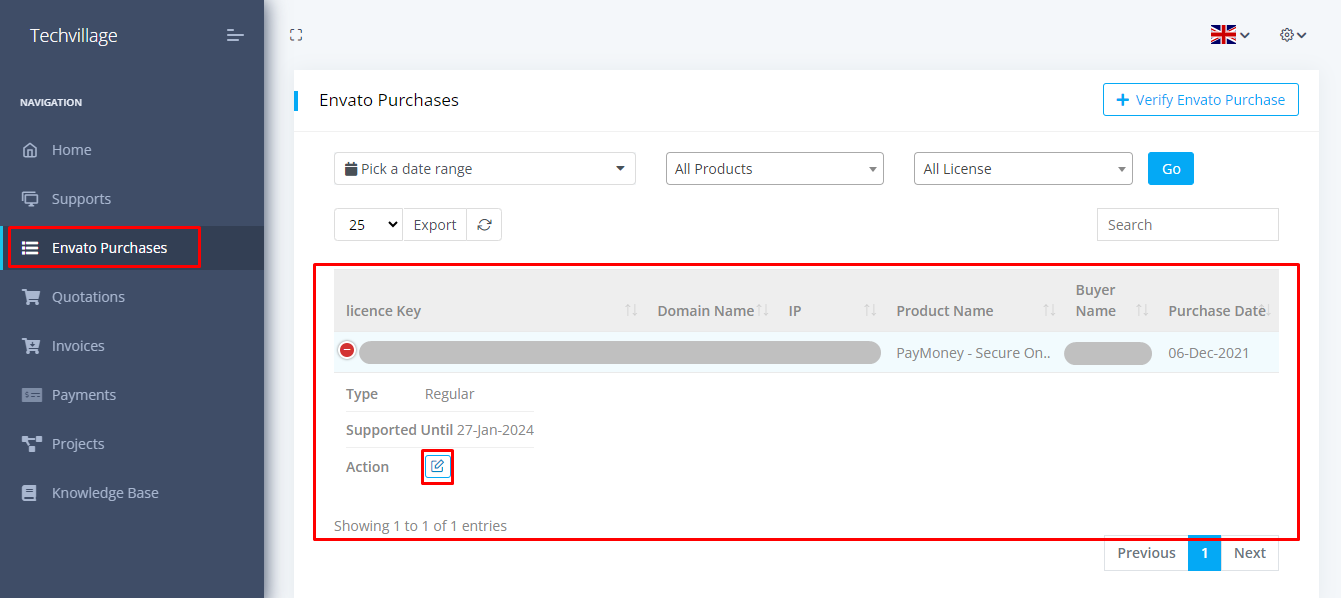Click the edit icon in Action row
Image resolution: width=1341 pixels, height=598 pixels.
coord(438,466)
